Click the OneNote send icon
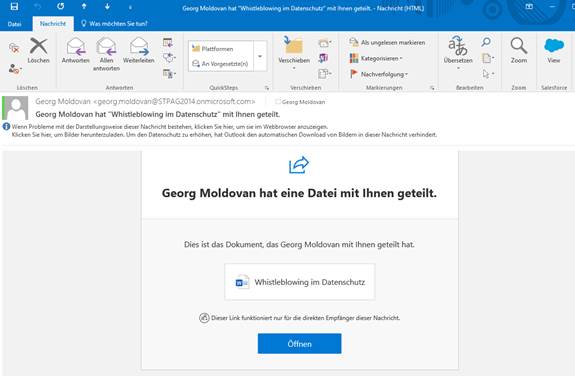The width and height of the screenshot is (575, 376). [323, 58]
